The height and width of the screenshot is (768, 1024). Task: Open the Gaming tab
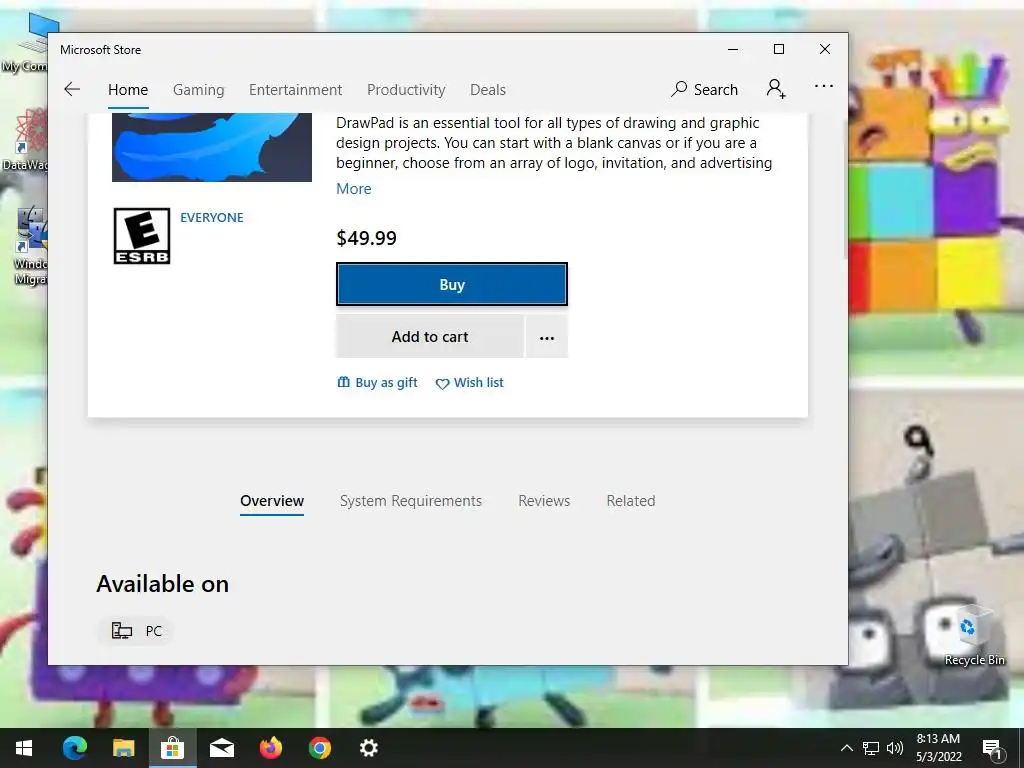point(199,89)
